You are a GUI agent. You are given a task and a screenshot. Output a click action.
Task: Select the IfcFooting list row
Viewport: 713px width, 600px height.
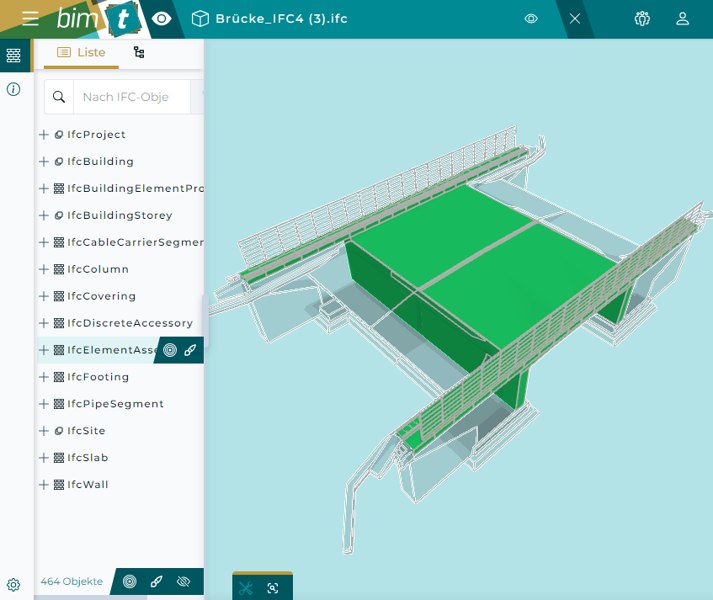click(120, 377)
